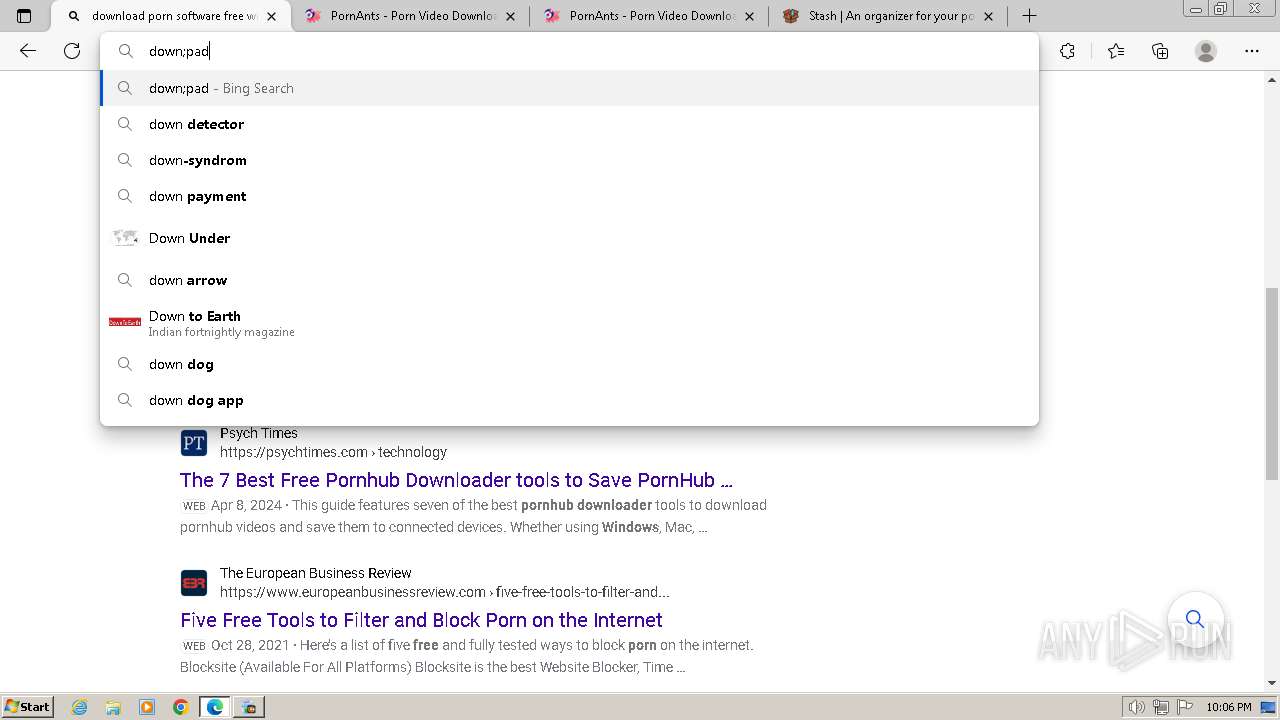This screenshot has width=1280, height=720.
Task: Click search icon beside 'down arrow'
Action: [125, 280]
